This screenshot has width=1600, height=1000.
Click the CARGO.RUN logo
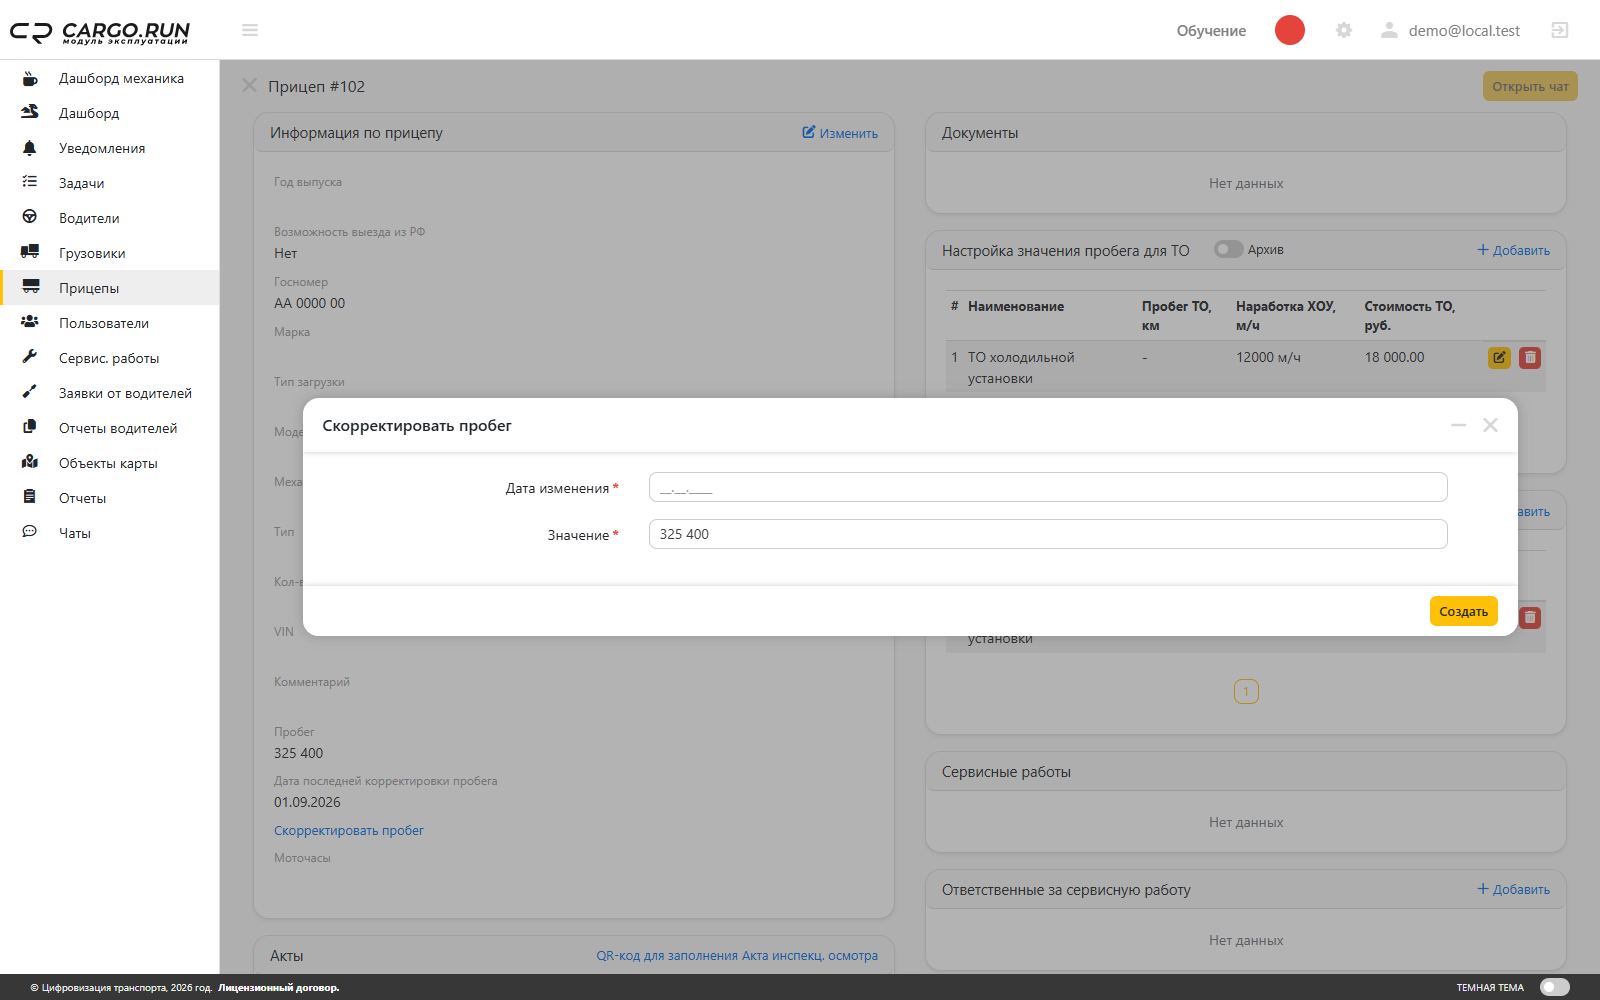[x=100, y=32]
